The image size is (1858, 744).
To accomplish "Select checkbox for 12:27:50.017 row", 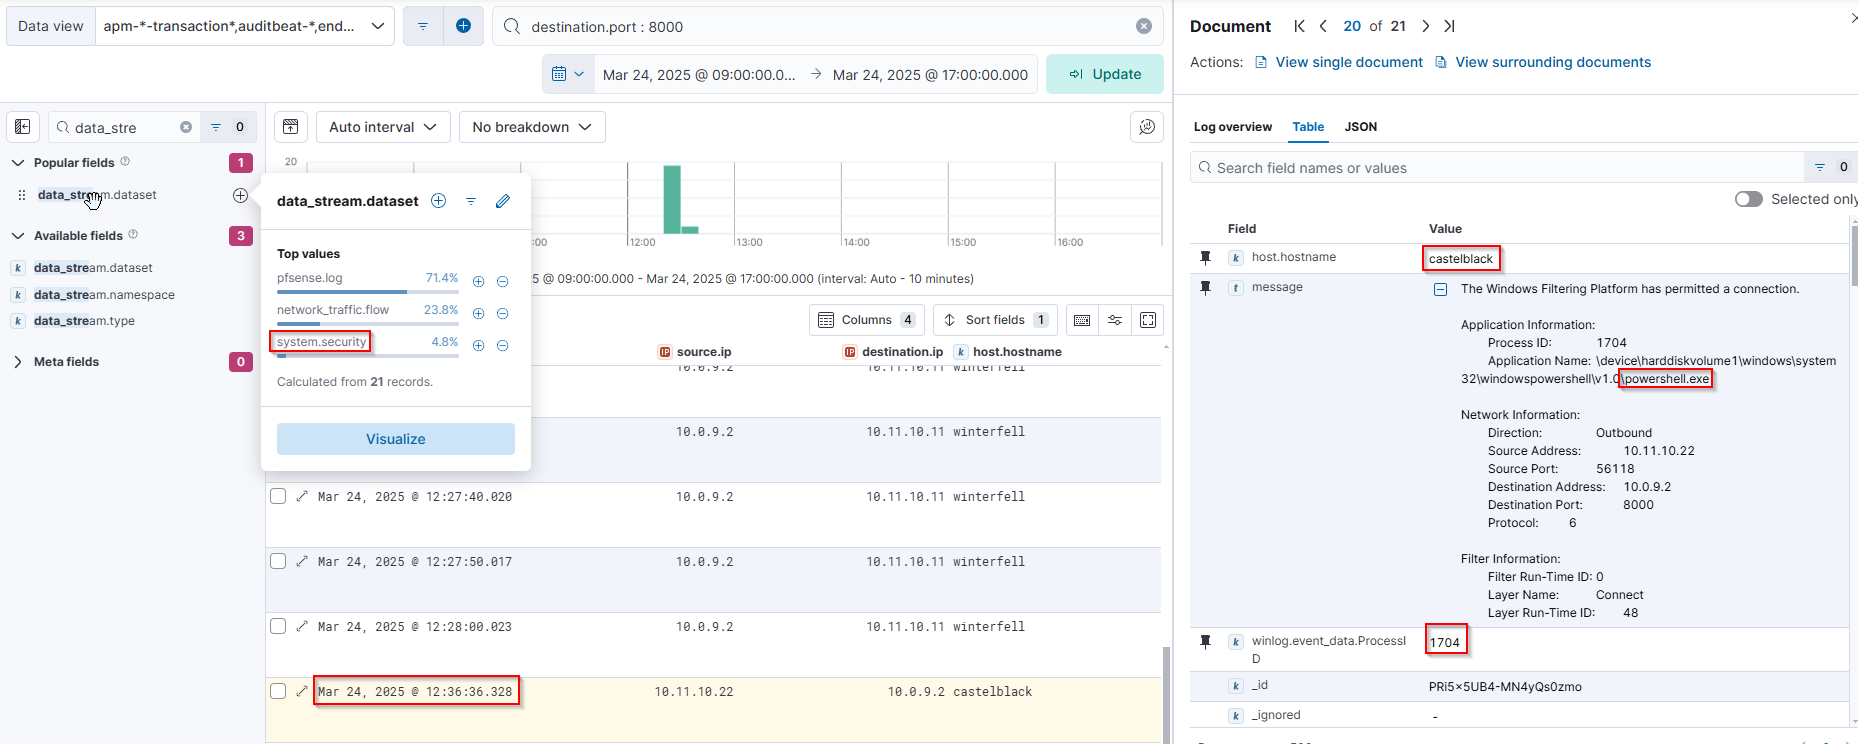I will [278, 561].
